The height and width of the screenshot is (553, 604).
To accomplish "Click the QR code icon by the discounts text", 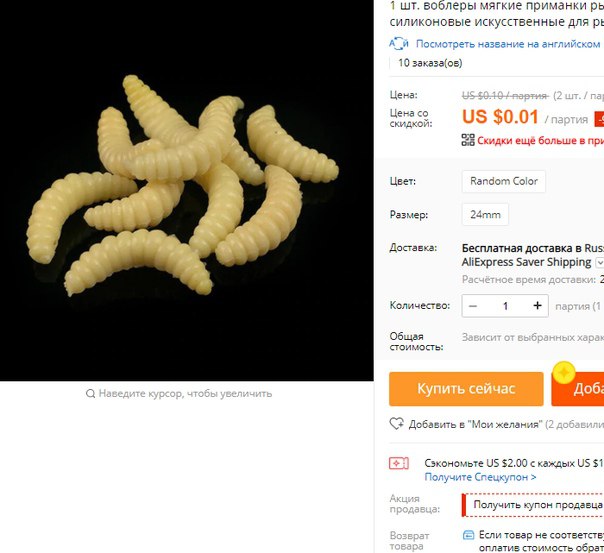I will click(x=468, y=140).
